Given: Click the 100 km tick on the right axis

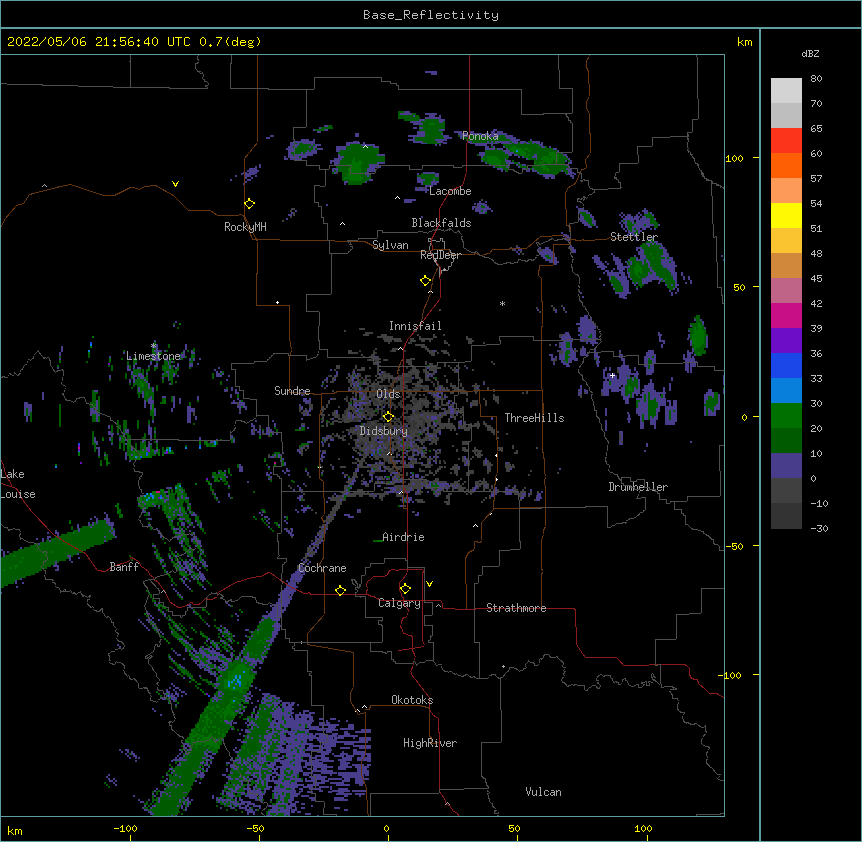Looking at the screenshot, I should pyautogui.click(x=734, y=158).
